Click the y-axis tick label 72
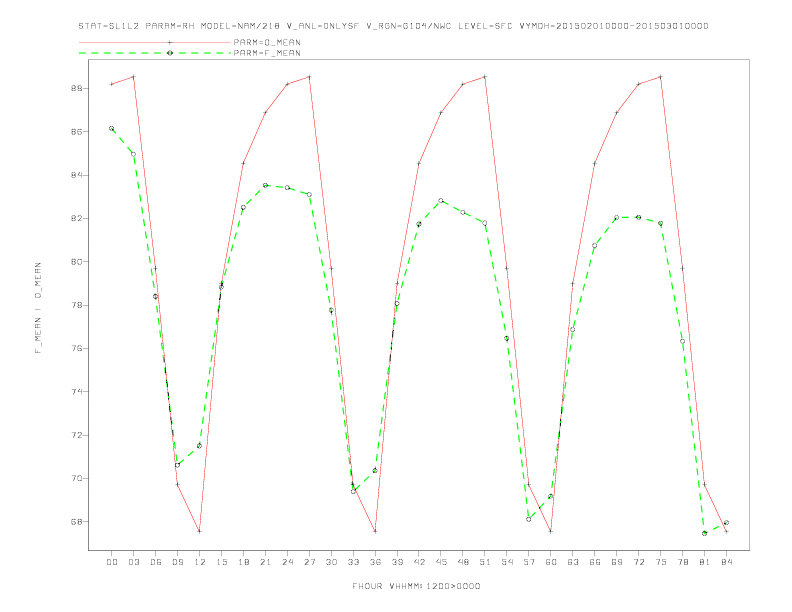The width and height of the screenshot is (792, 612). (x=78, y=435)
